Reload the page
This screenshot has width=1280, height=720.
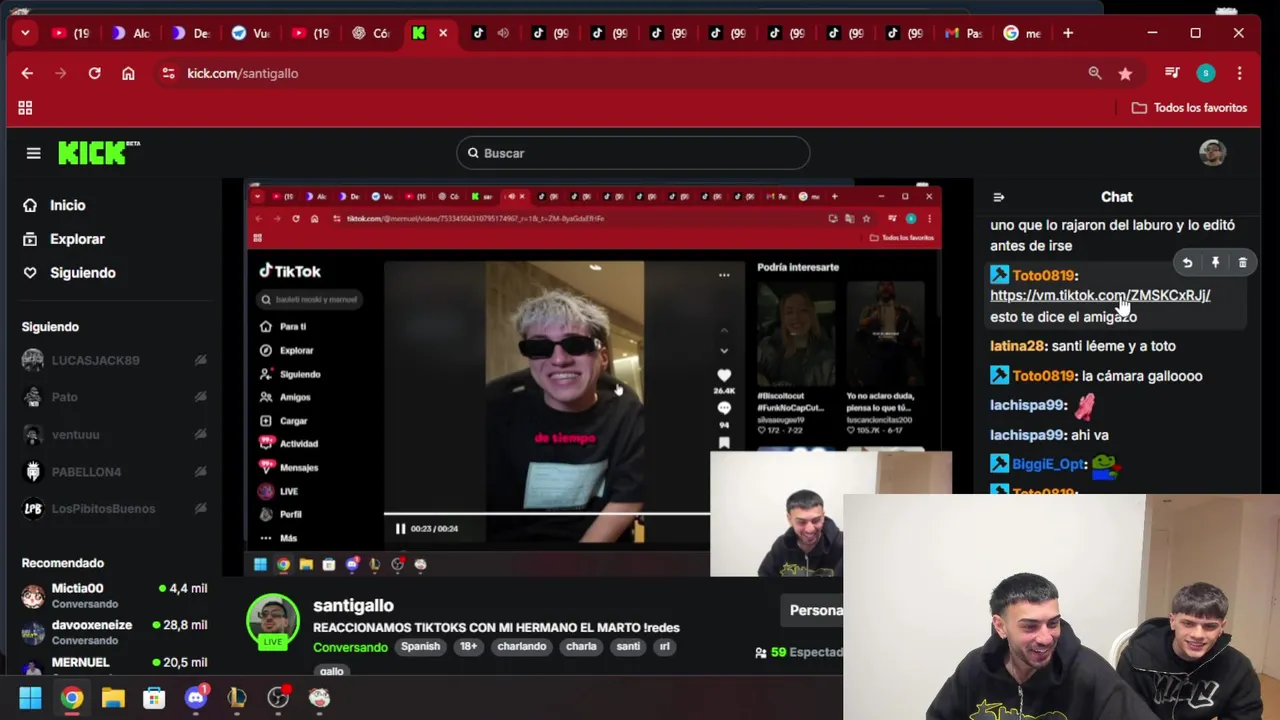pyautogui.click(x=94, y=73)
